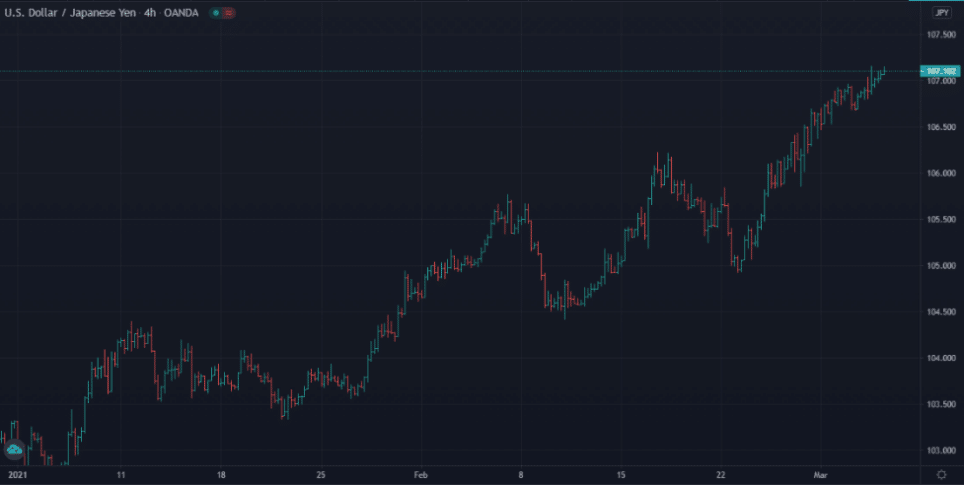The width and height of the screenshot is (964, 485).
Task: Open the JPY currency selector
Action: coord(941,13)
